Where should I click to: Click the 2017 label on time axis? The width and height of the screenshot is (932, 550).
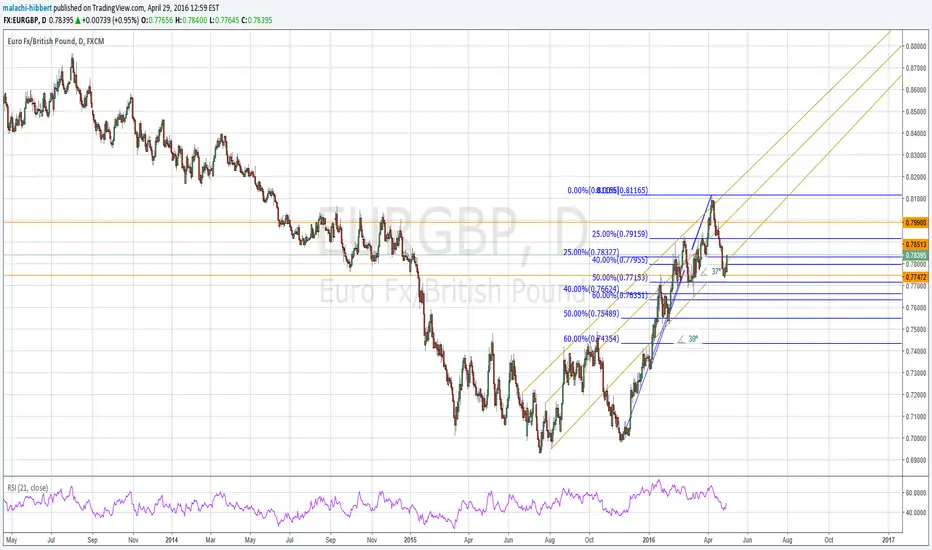pos(889,540)
